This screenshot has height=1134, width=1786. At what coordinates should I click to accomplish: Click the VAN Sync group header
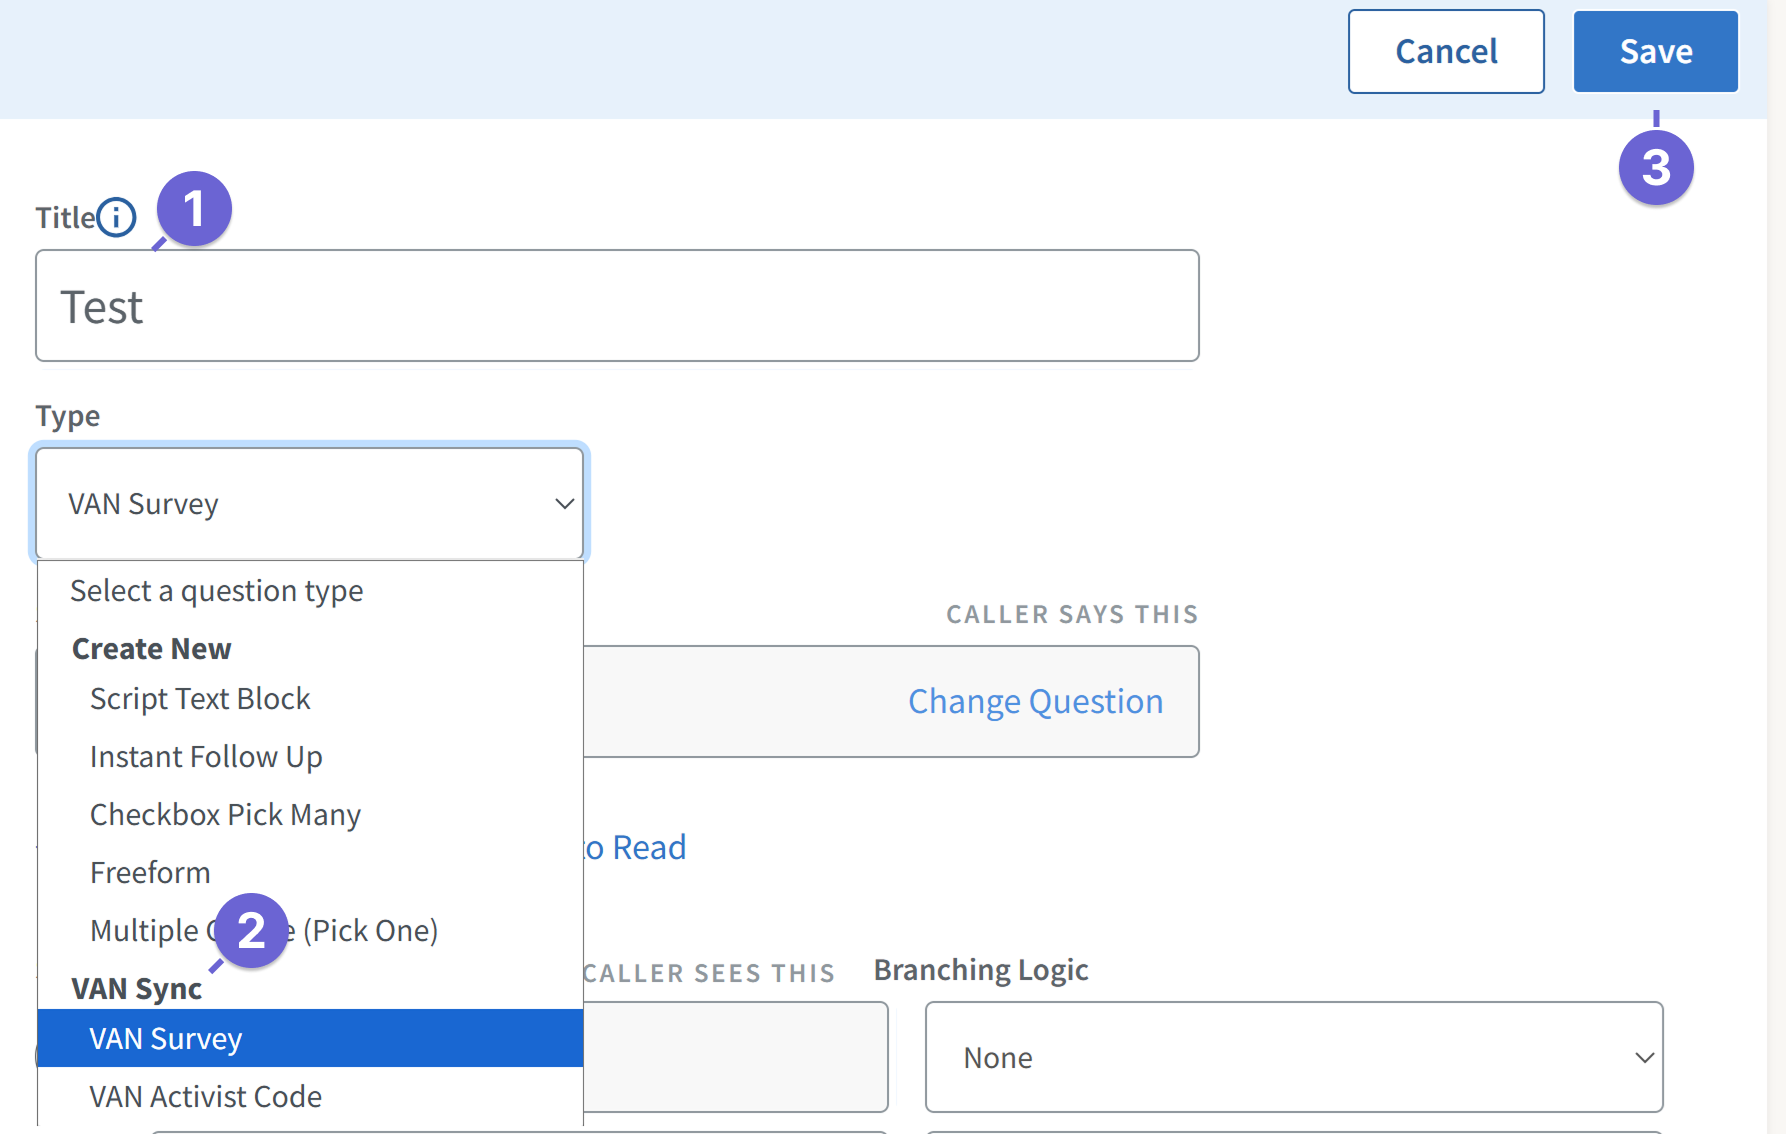pyautogui.click(x=137, y=989)
